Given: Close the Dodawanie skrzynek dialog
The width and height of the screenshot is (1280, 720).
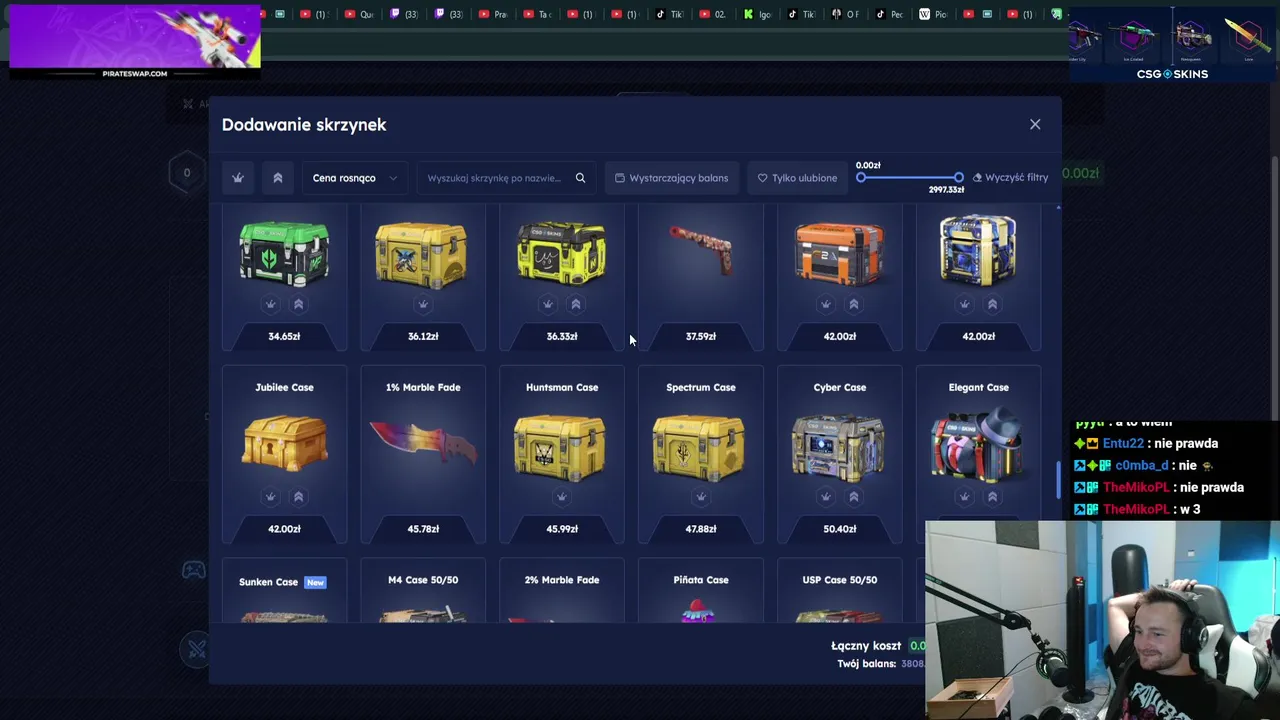Looking at the screenshot, I should click(1035, 124).
